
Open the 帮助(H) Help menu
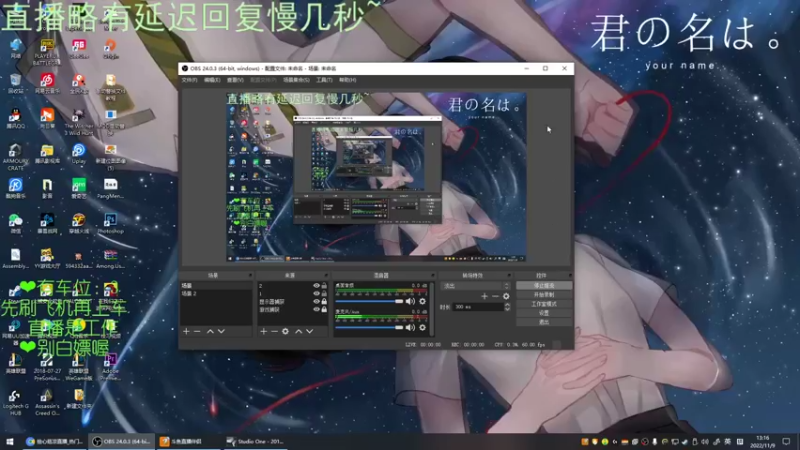tap(347, 80)
